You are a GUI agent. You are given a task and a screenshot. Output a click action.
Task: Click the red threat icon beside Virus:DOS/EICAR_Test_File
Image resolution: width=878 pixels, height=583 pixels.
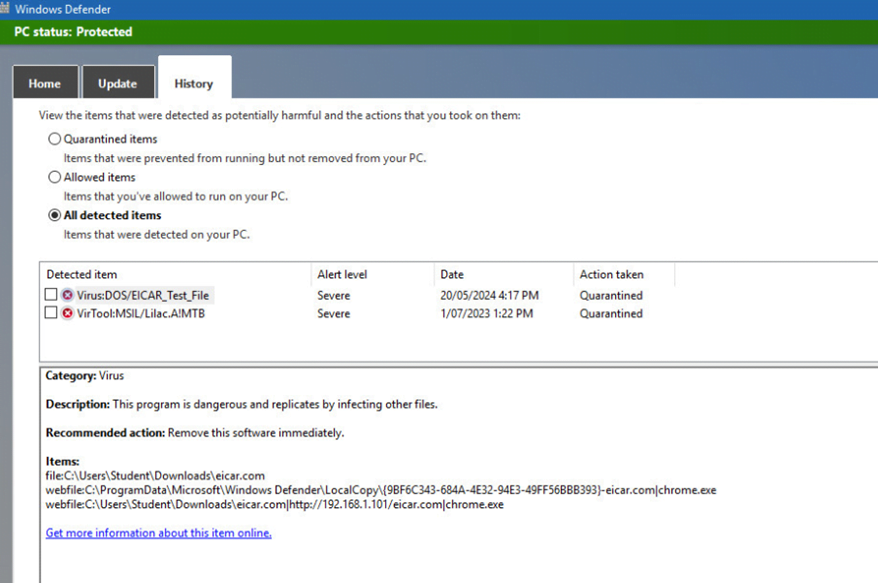click(x=67, y=295)
